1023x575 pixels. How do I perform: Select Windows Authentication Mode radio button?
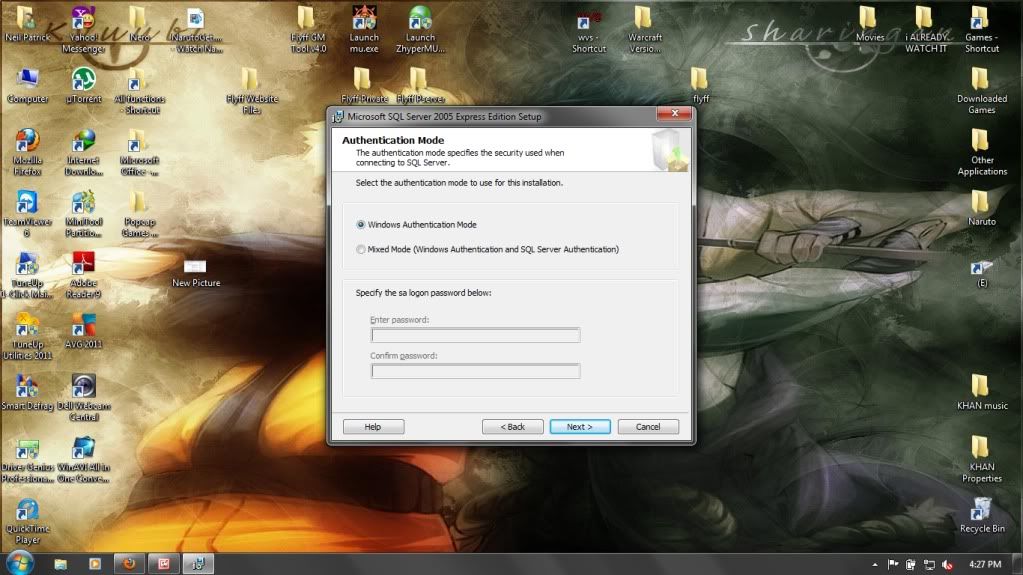[x=361, y=225]
